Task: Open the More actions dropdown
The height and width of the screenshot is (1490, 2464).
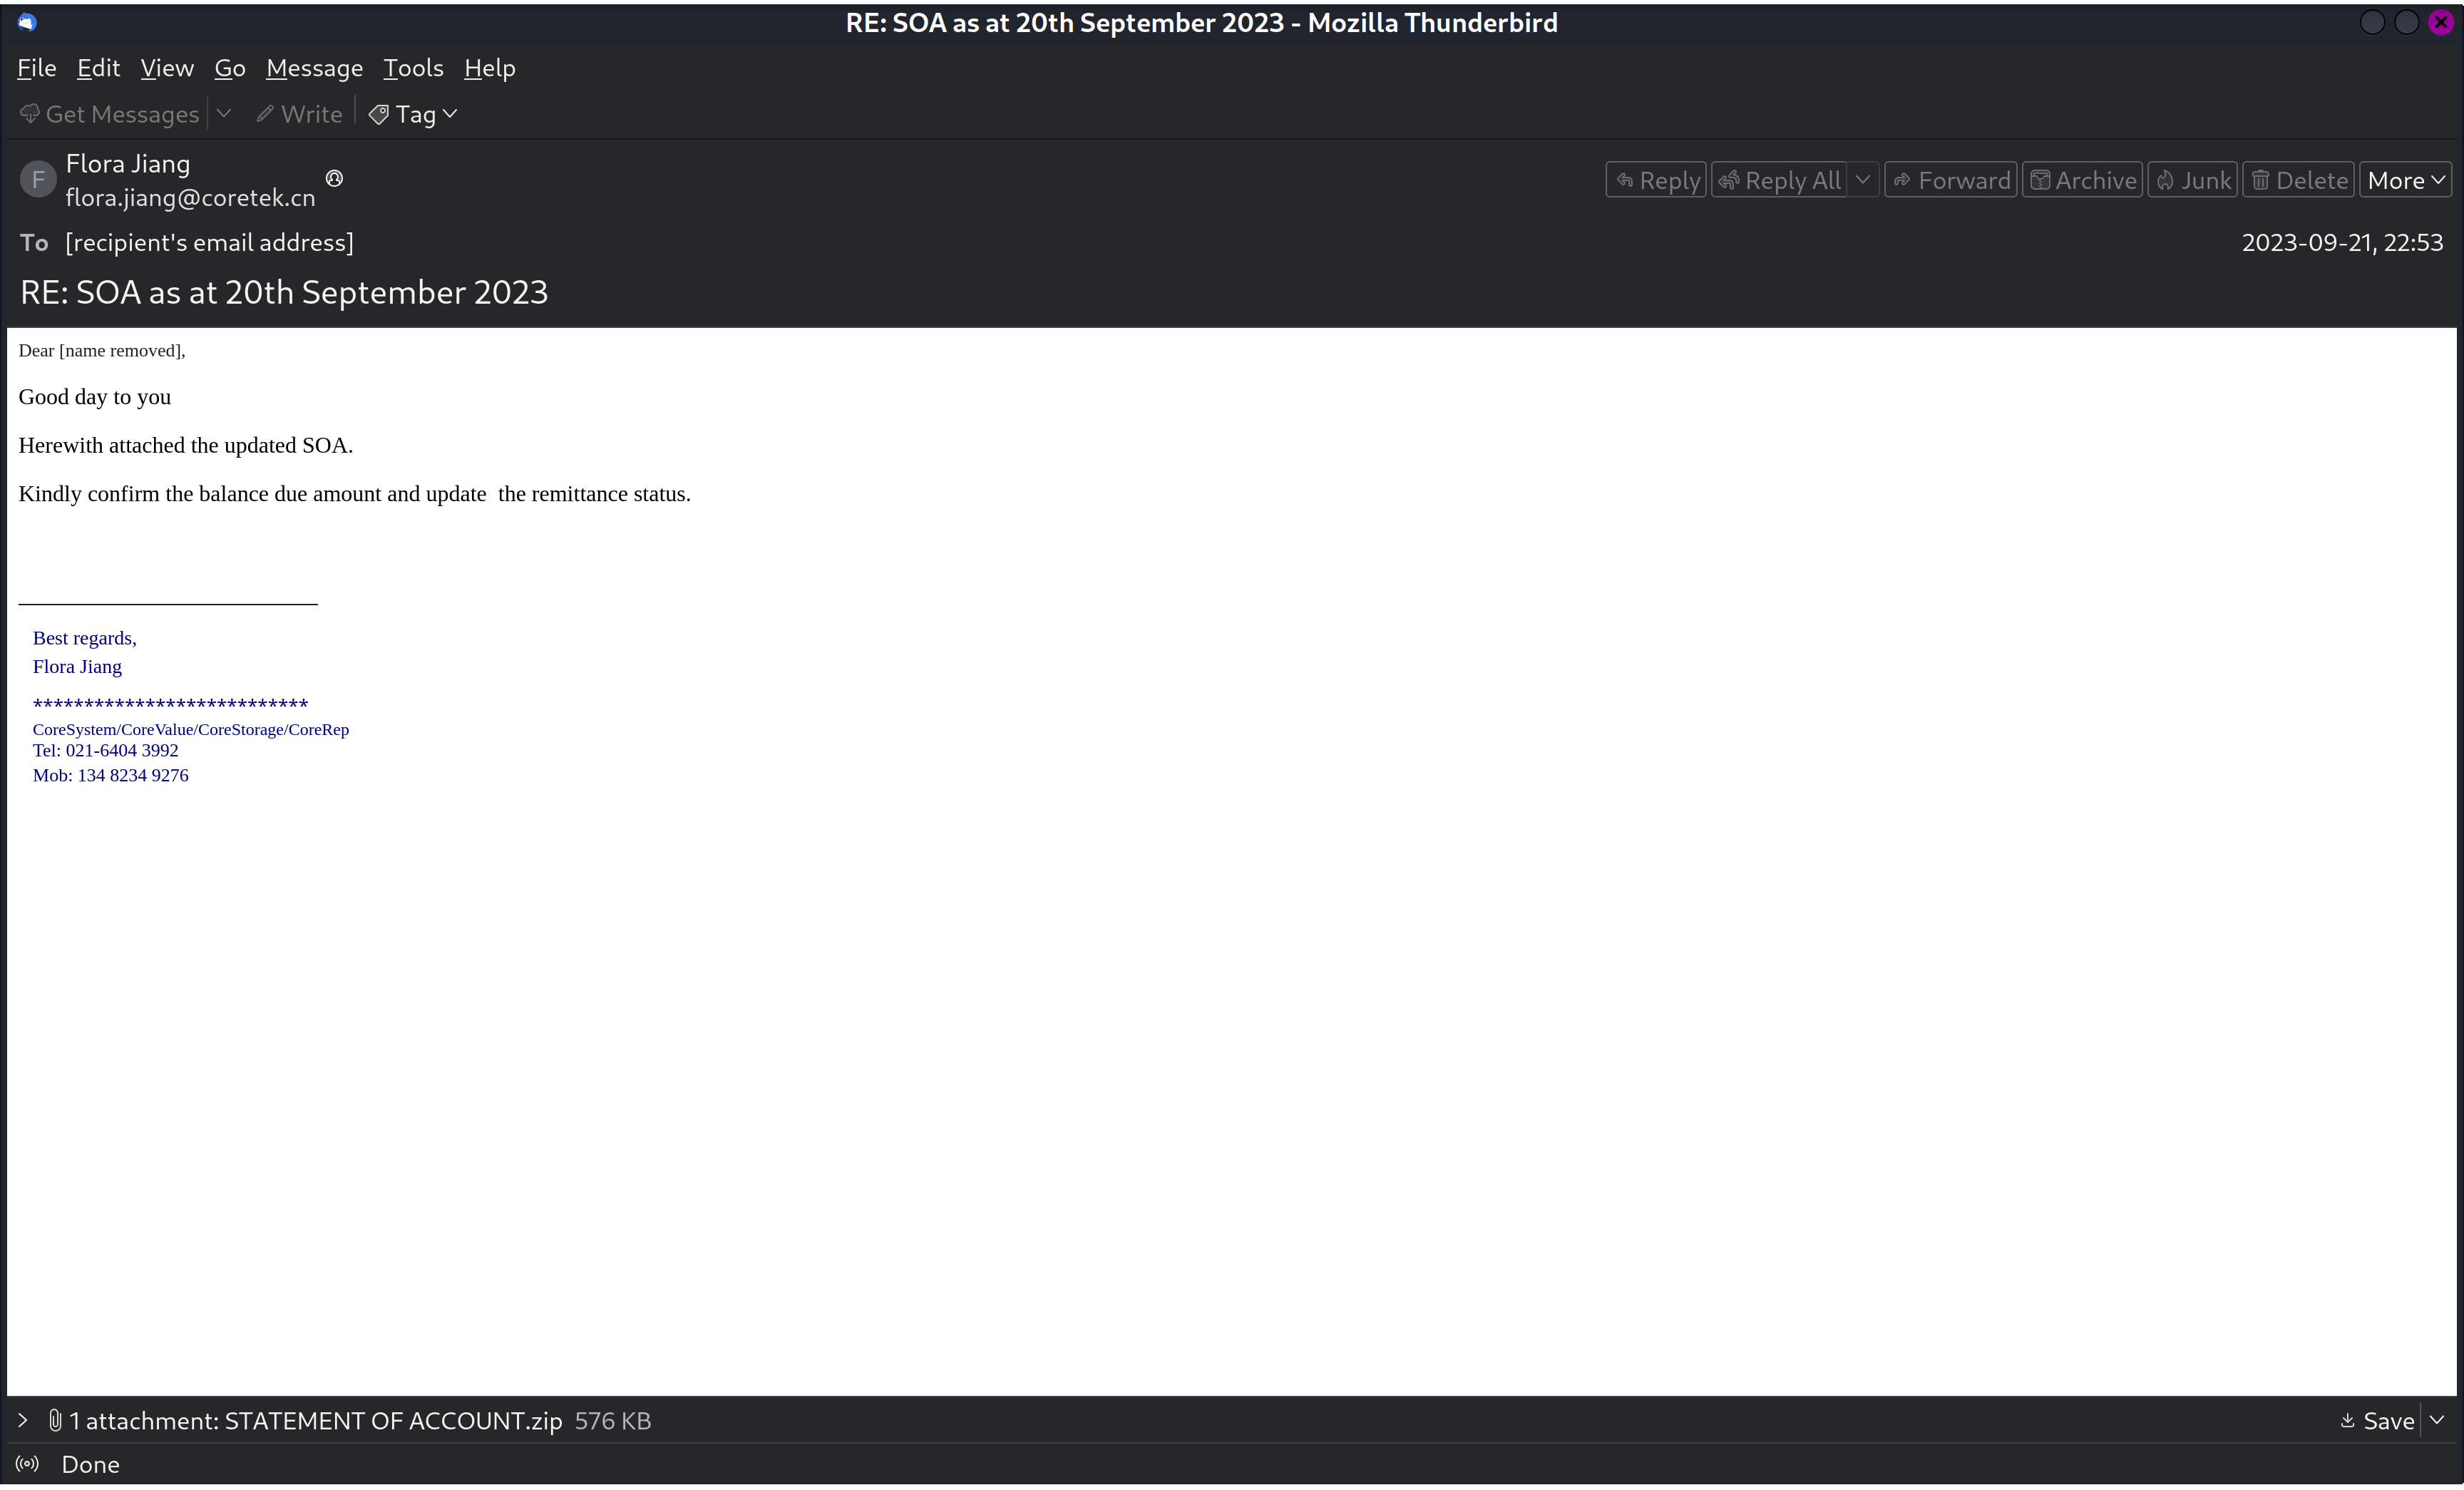Action: click(x=2405, y=180)
